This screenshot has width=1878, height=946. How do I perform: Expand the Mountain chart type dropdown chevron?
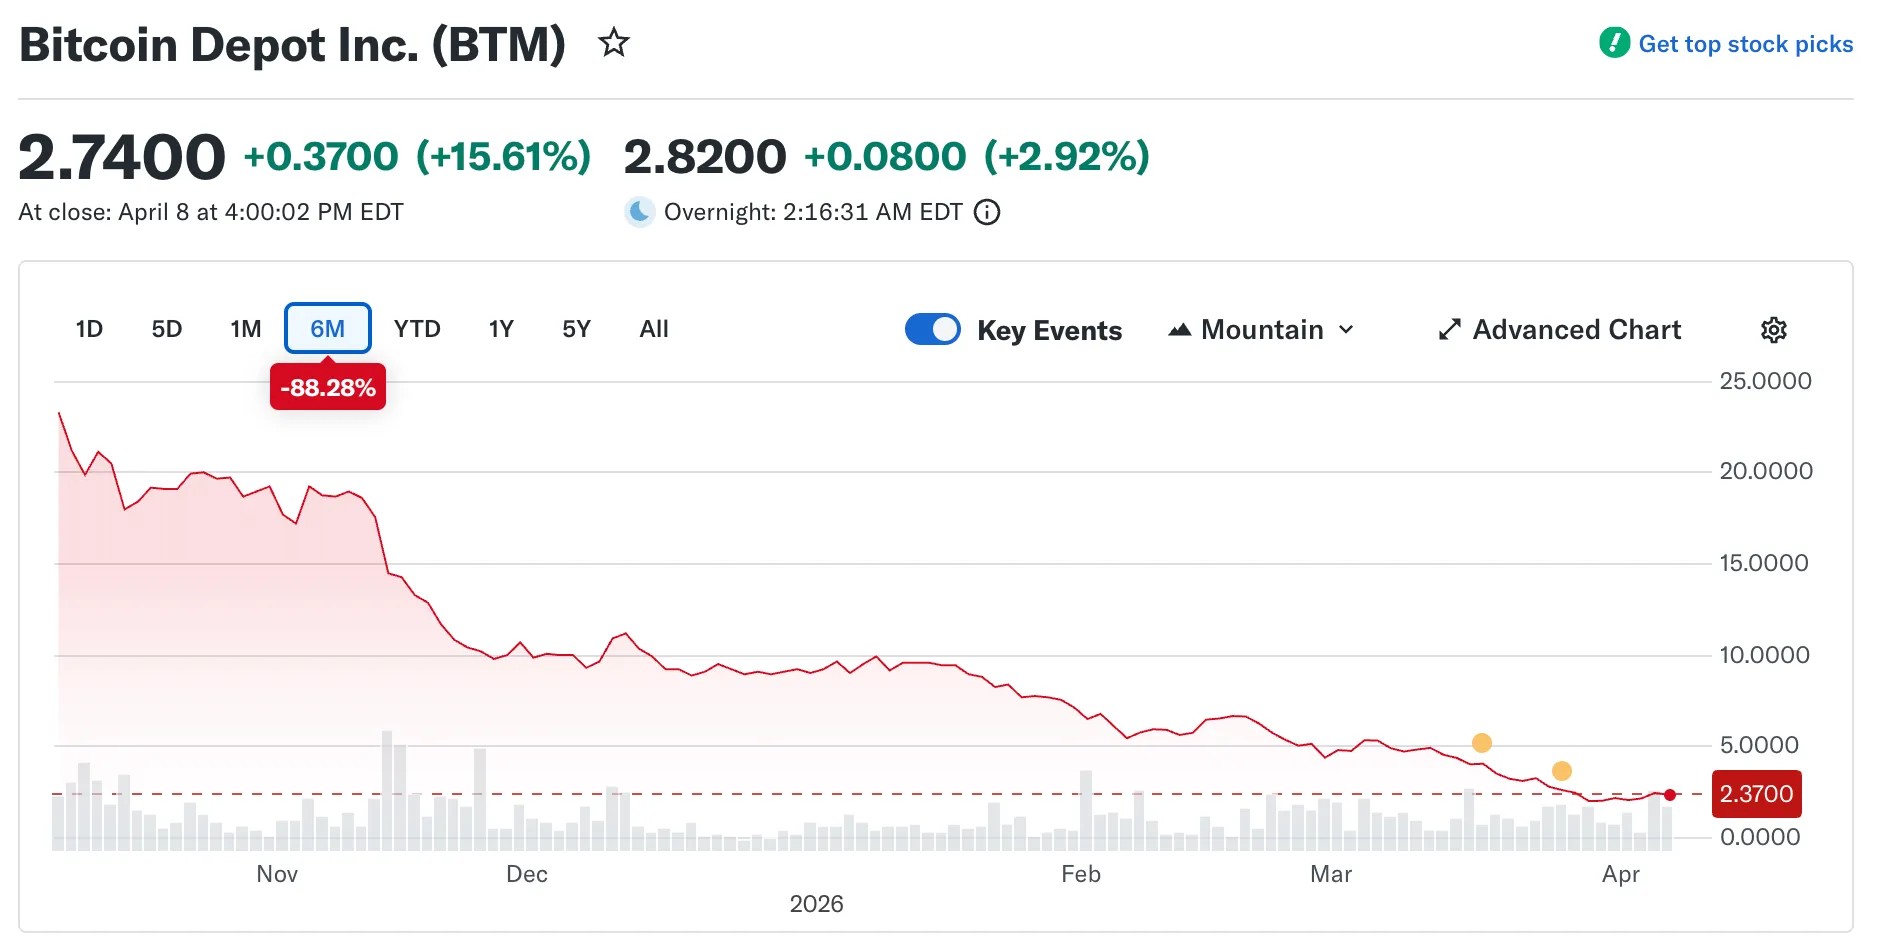[1346, 330]
